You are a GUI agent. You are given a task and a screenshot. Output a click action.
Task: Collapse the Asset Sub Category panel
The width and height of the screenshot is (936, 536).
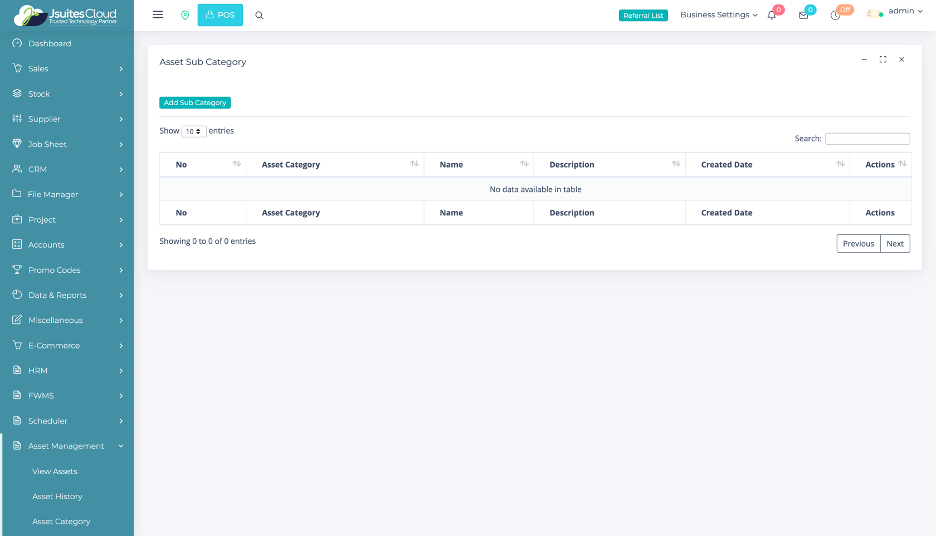point(864,60)
